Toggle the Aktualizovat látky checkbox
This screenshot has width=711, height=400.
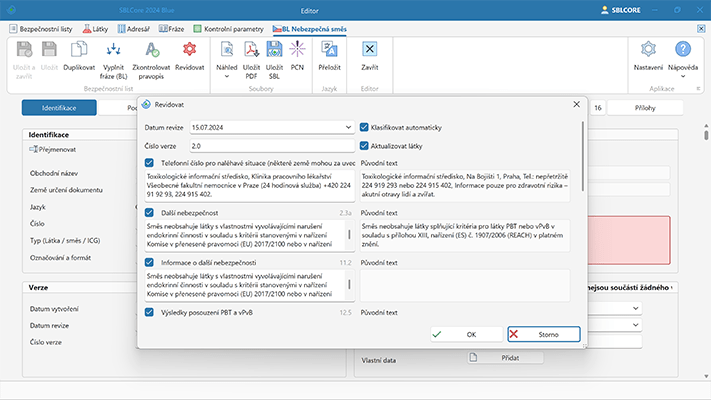coord(364,145)
